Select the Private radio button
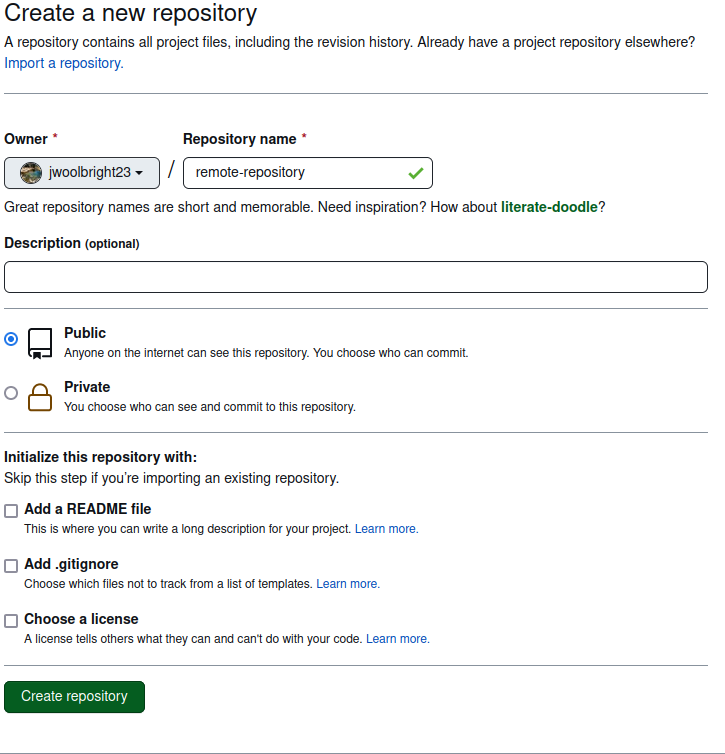 coord(11,393)
